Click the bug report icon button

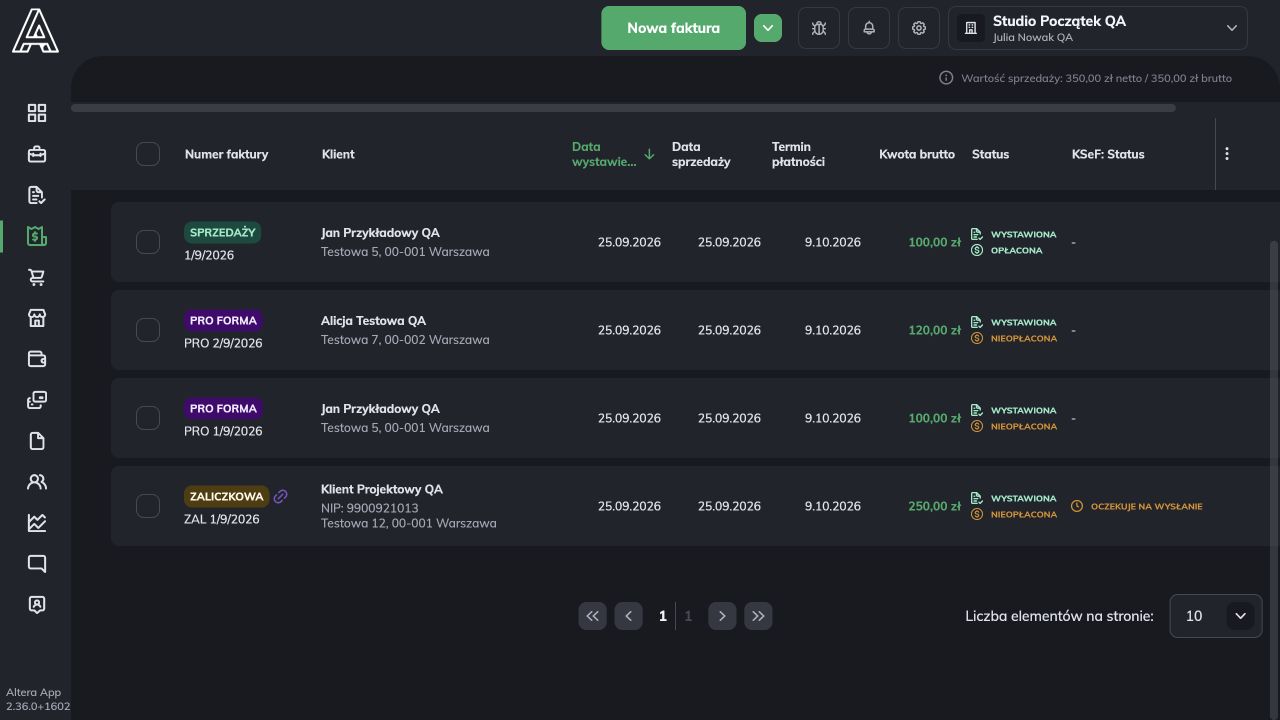click(819, 28)
